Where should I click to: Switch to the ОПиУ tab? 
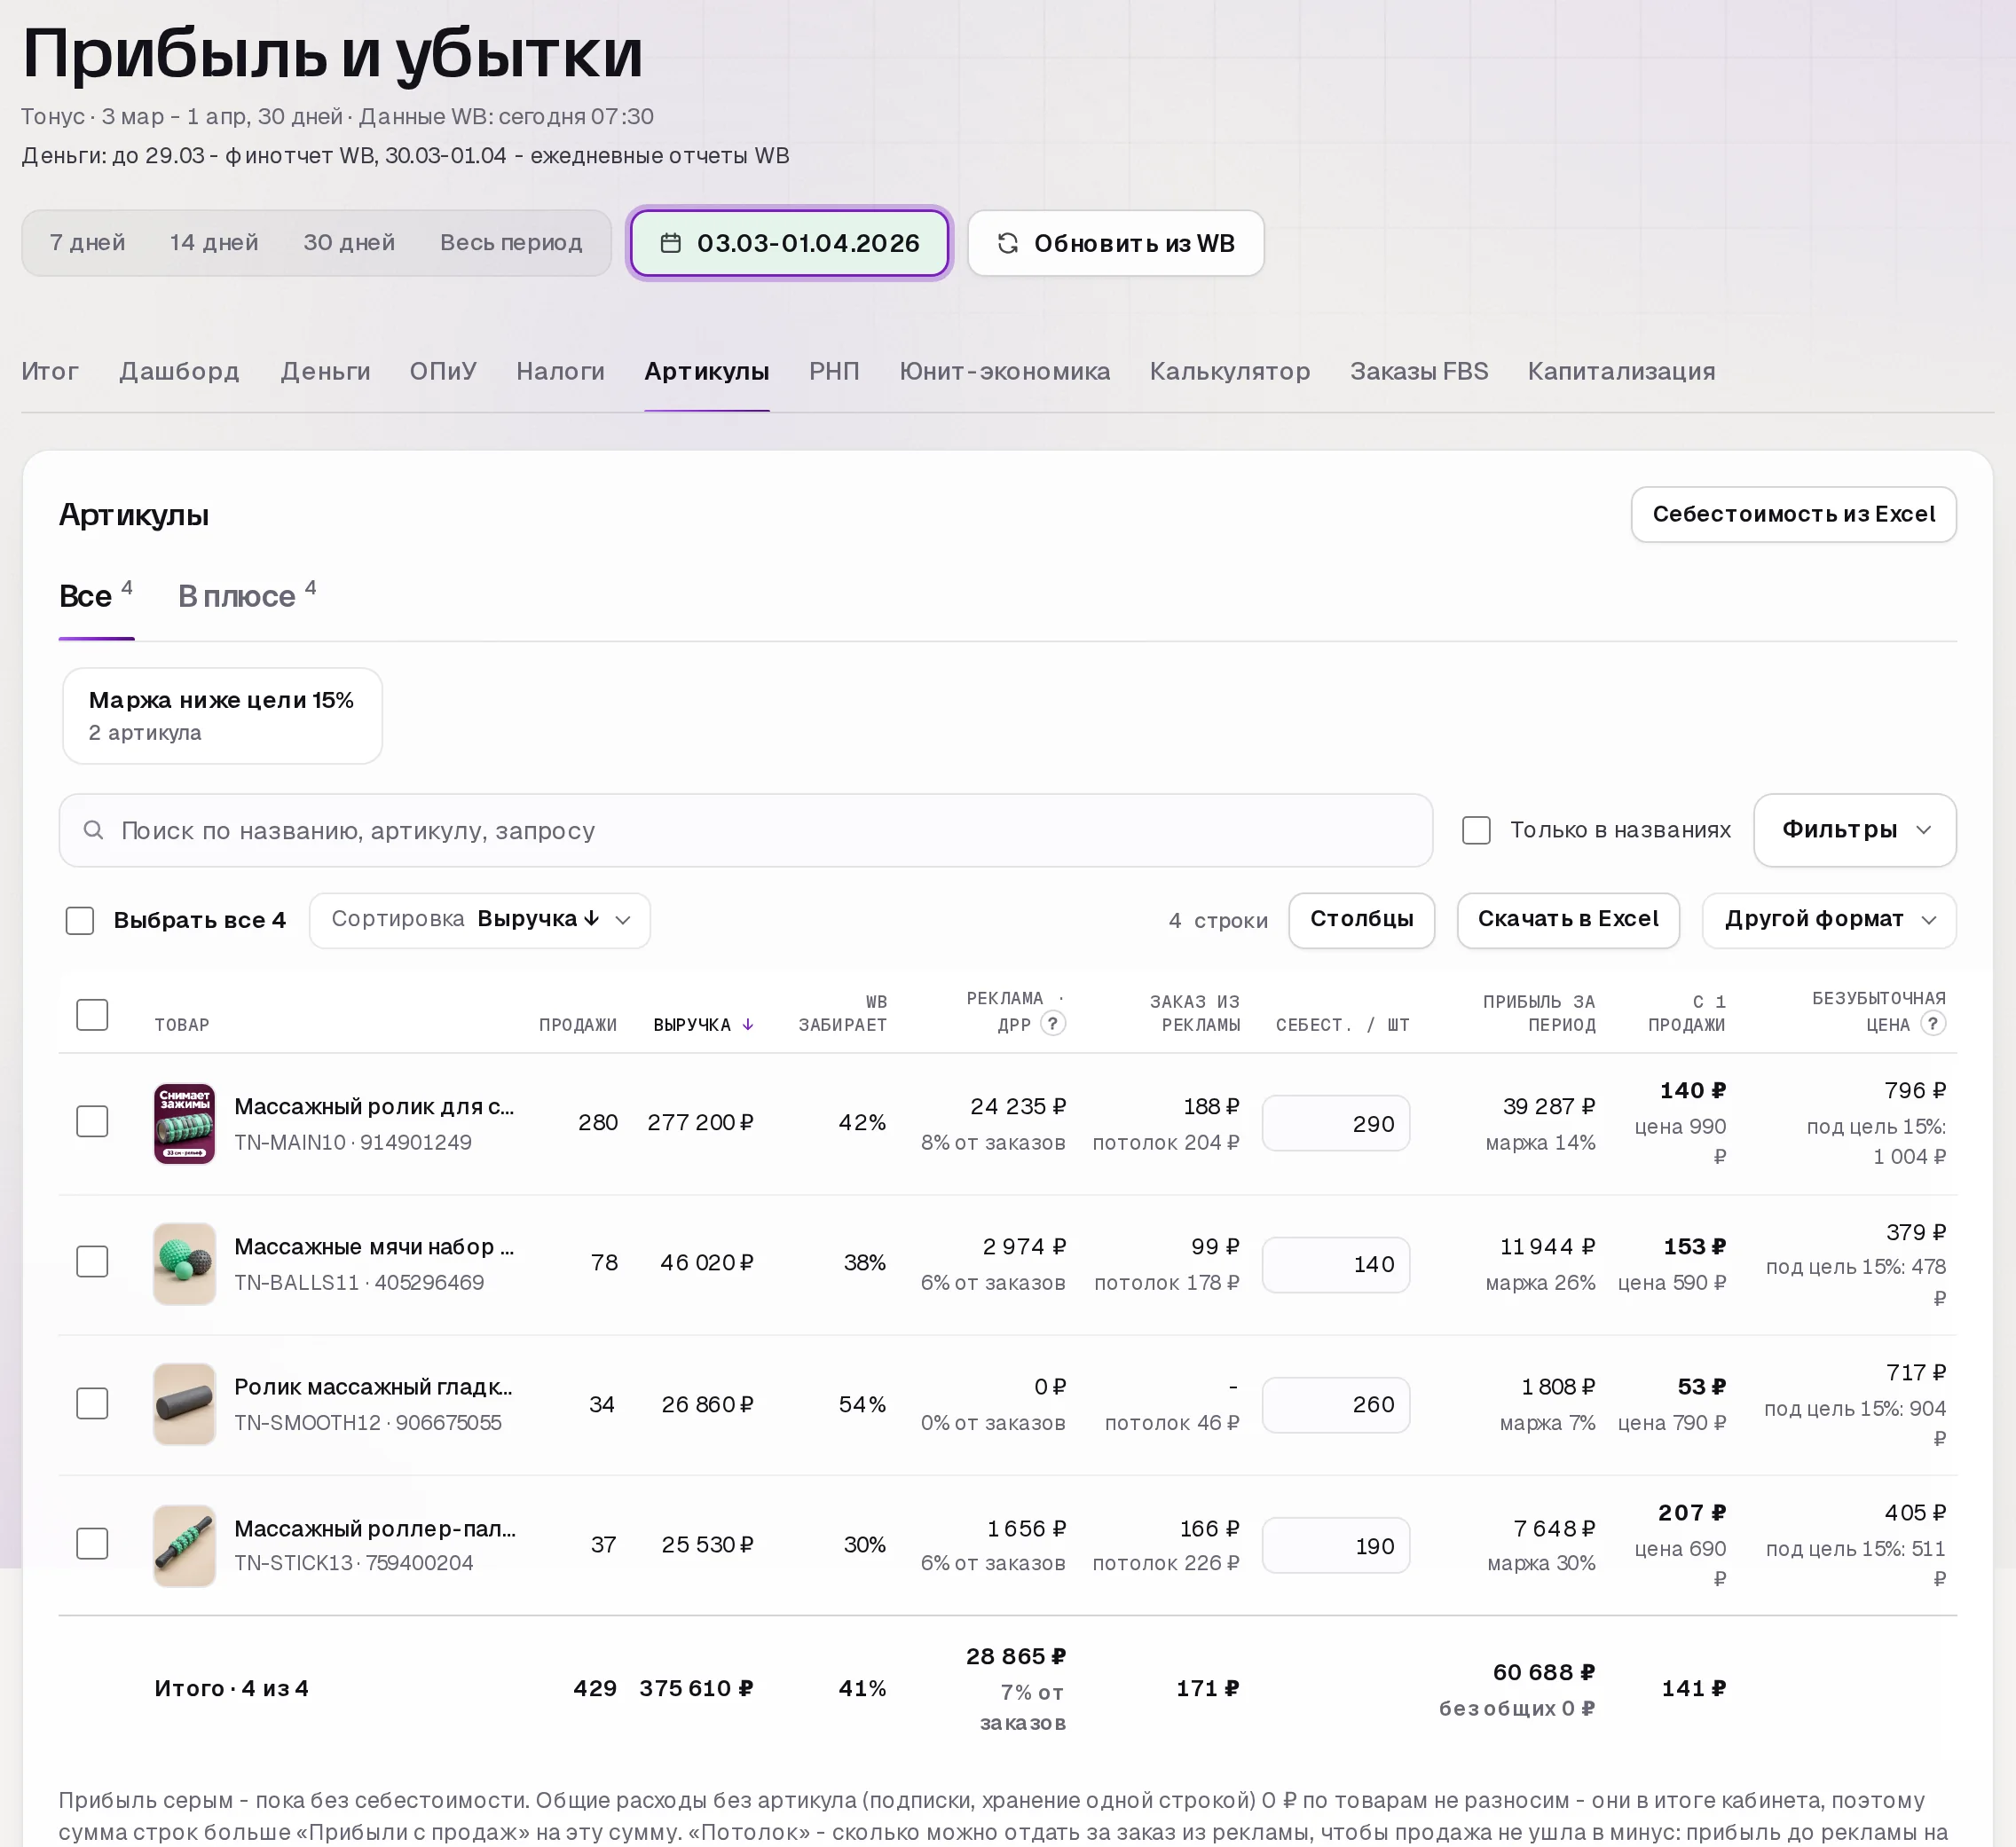coord(443,371)
